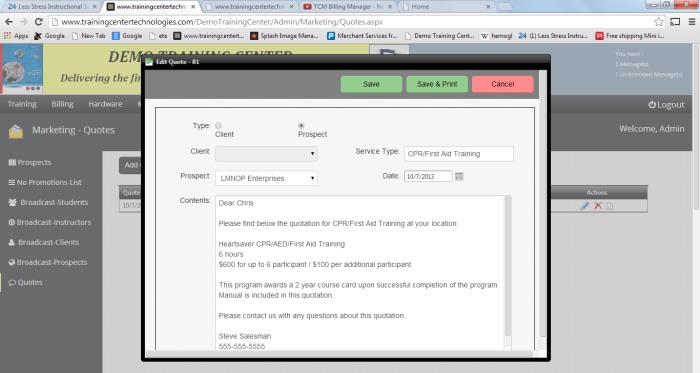
Task: Click the green Save button
Action: pyautogui.click(x=371, y=84)
